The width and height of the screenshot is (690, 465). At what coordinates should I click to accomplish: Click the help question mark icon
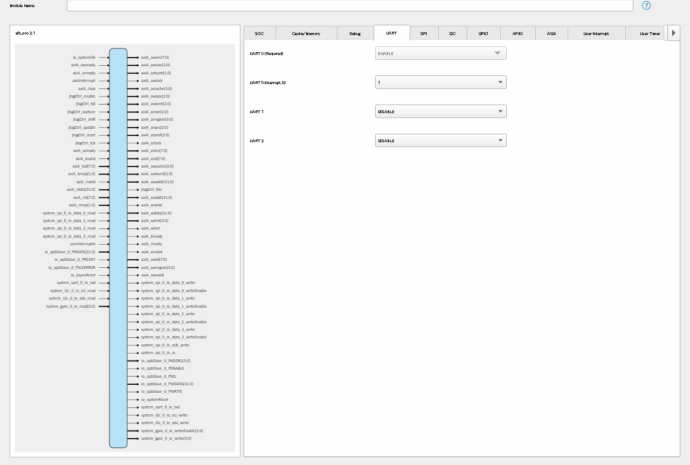[x=646, y=5]
